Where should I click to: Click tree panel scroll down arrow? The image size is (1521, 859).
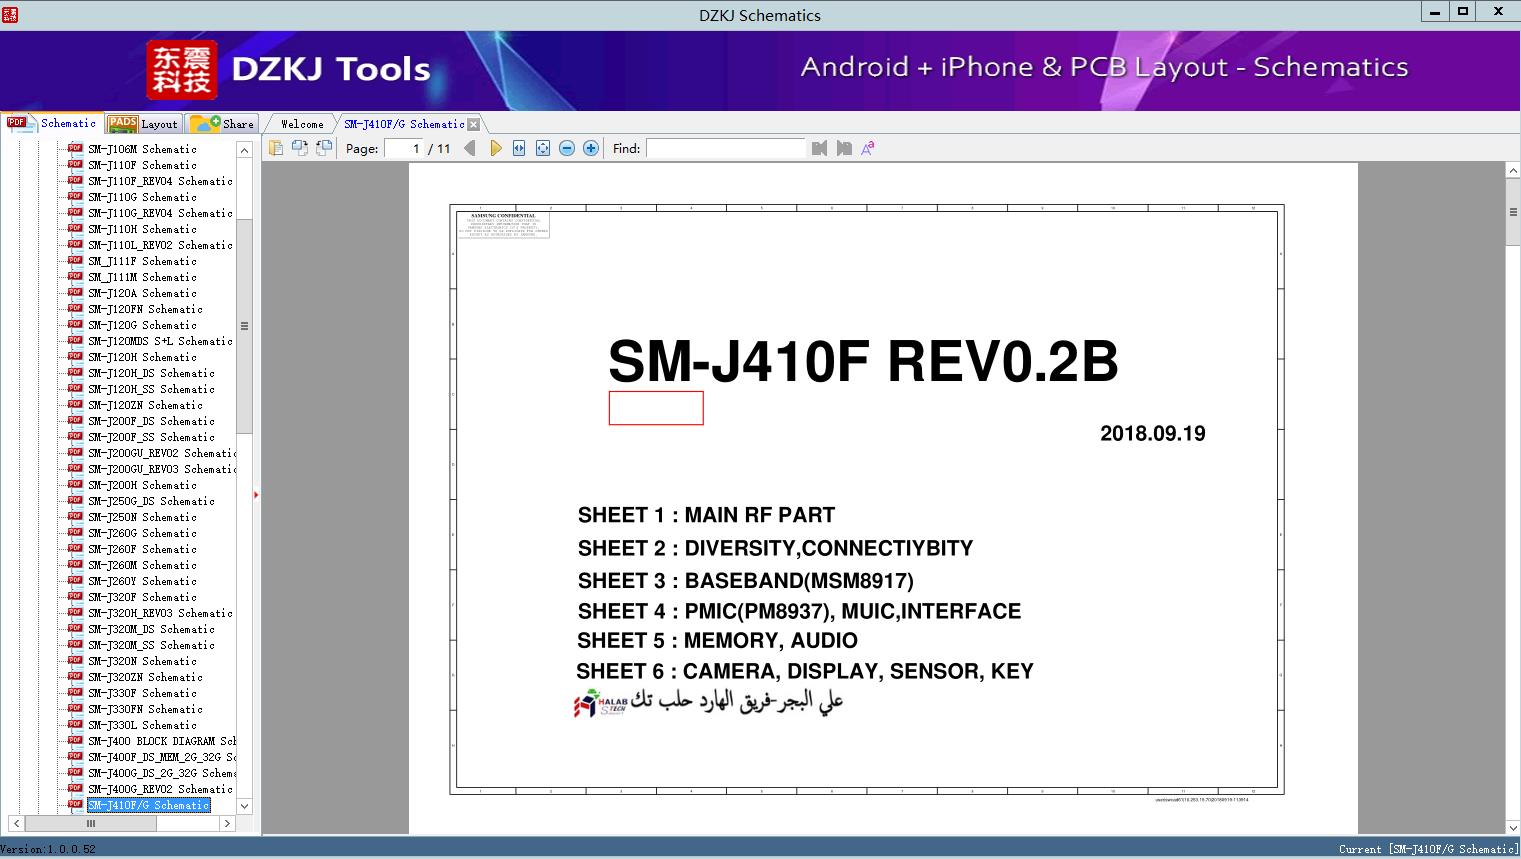click(244, 805)
